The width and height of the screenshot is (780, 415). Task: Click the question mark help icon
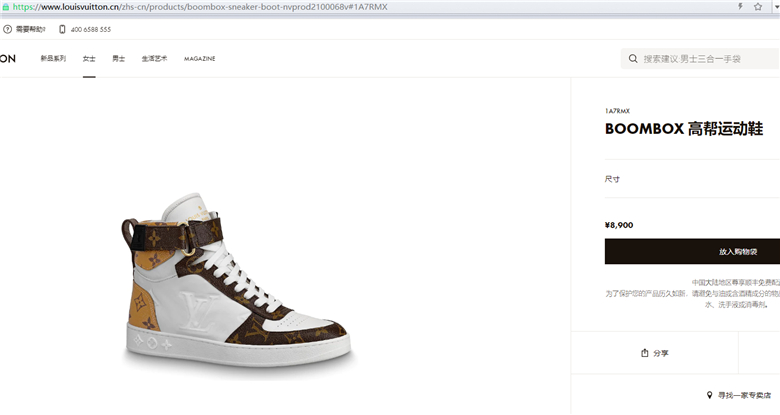click(x=7, y=29)
